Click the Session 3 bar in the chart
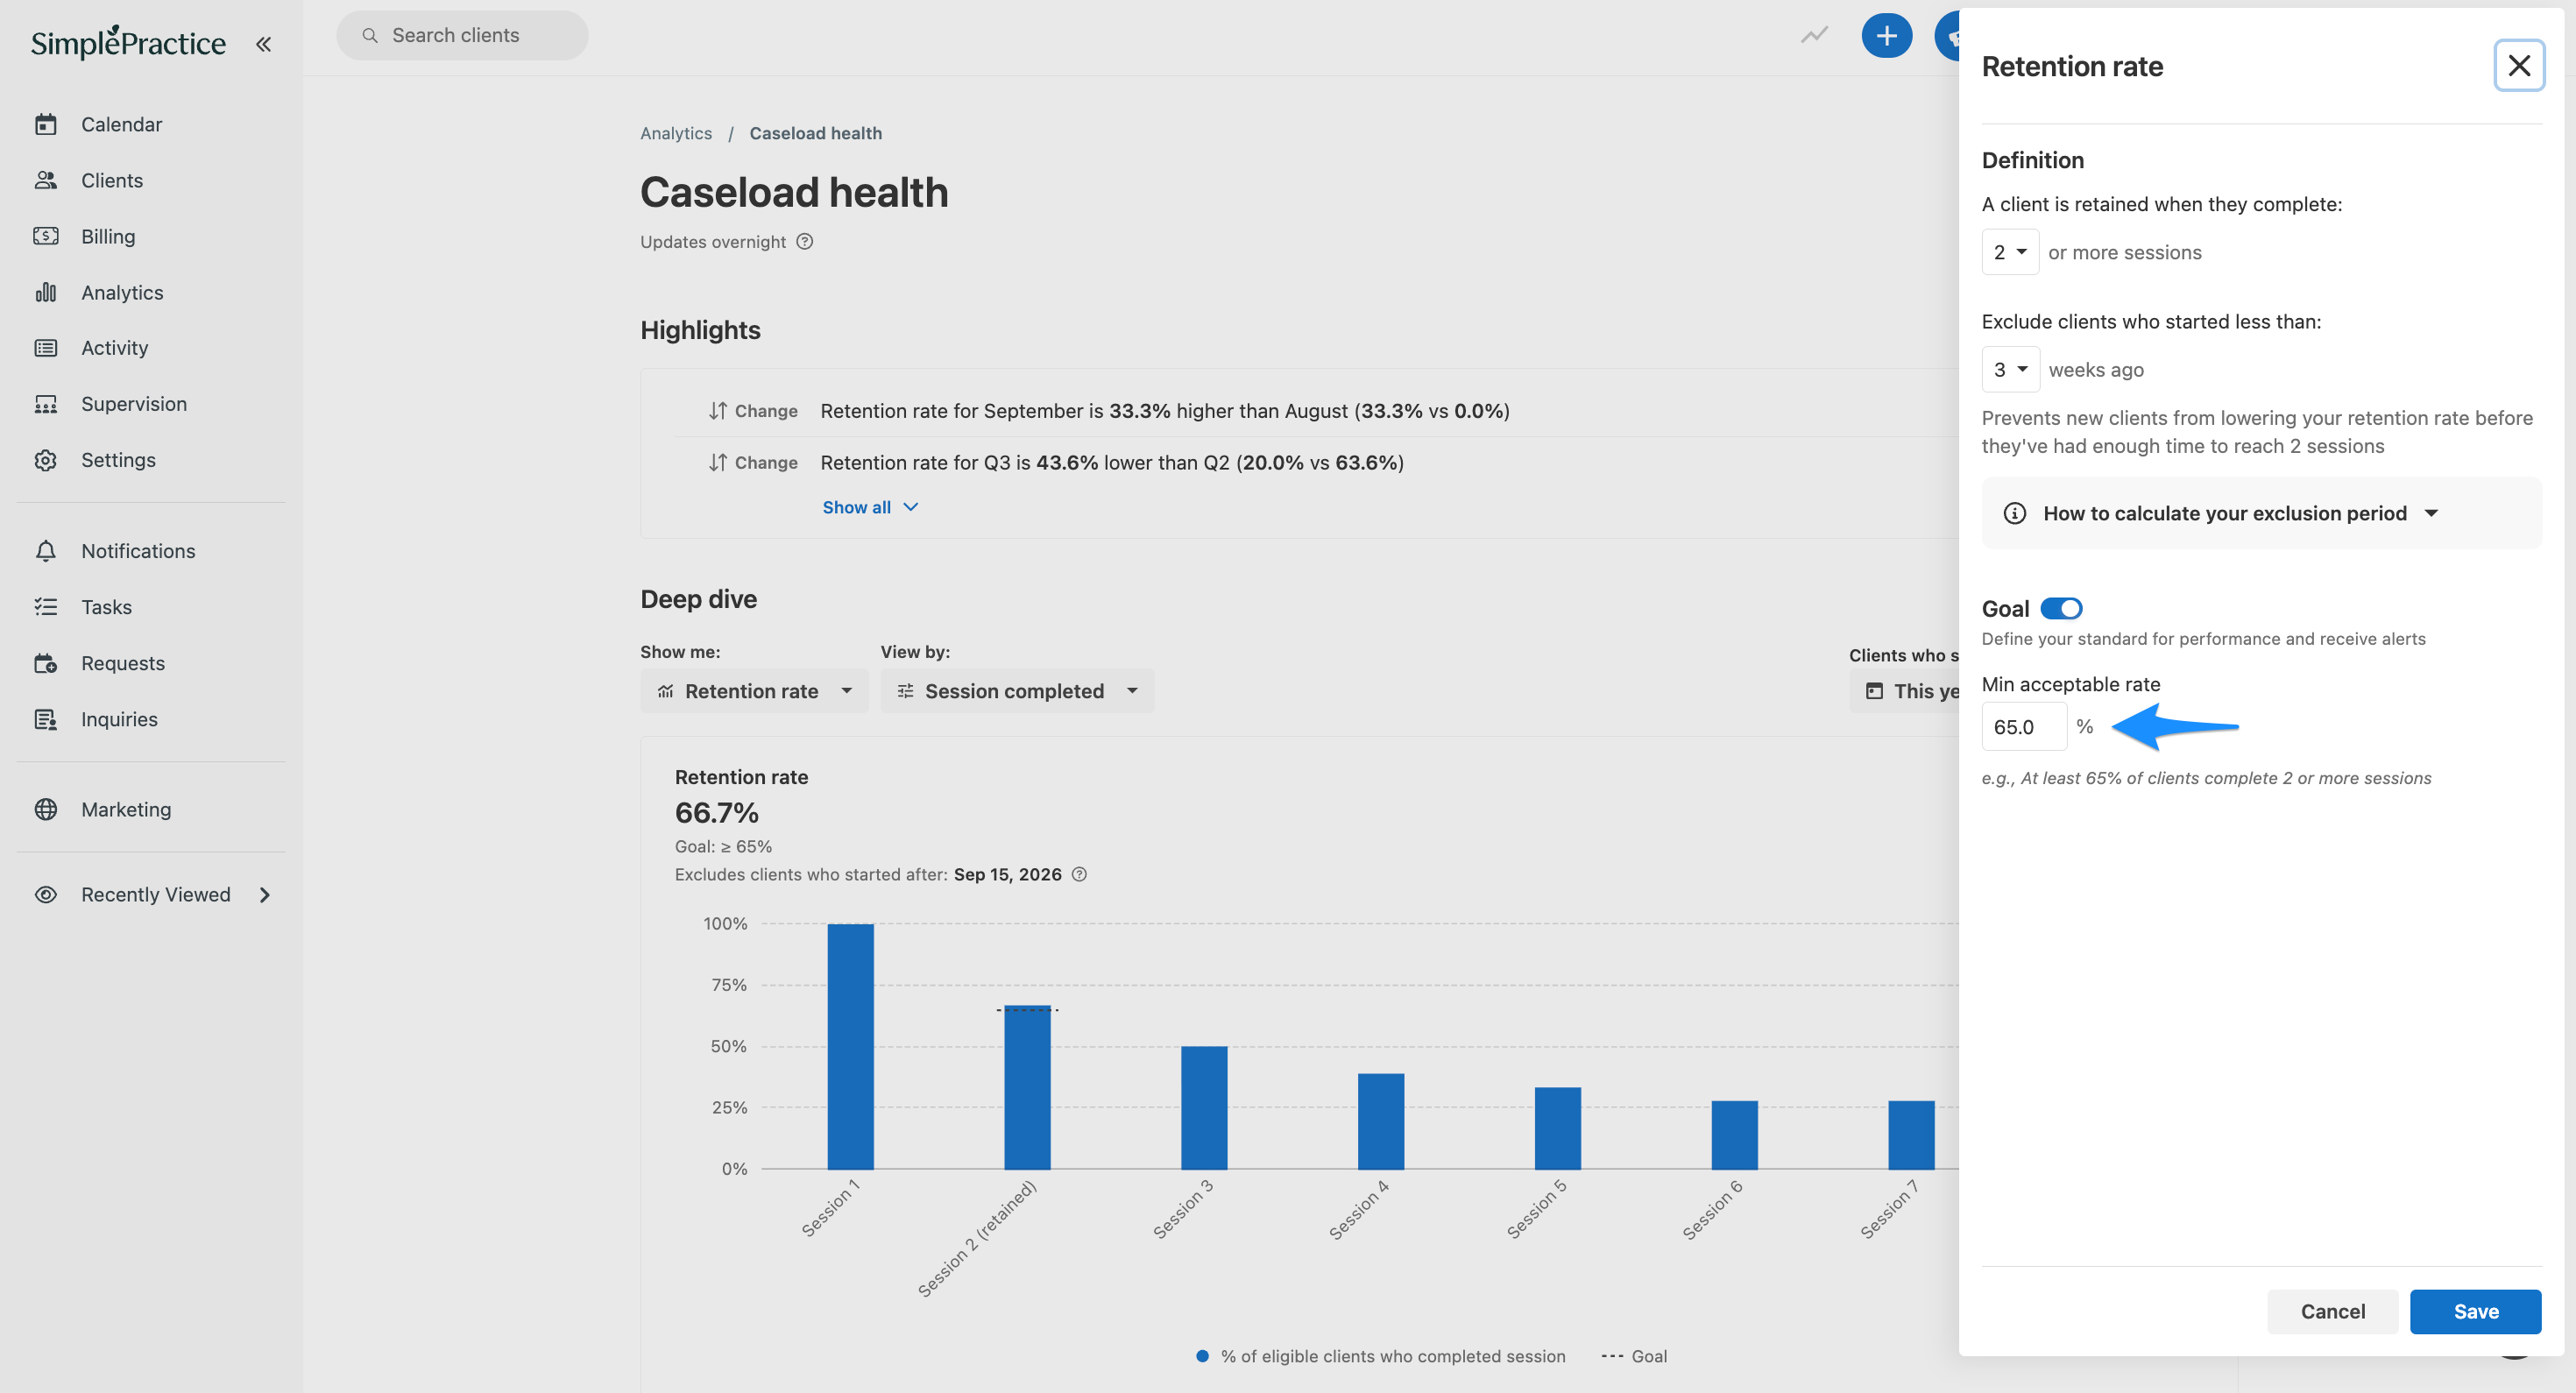The width and height of the screenshot is (2576, 1393). [1204, 1107]
